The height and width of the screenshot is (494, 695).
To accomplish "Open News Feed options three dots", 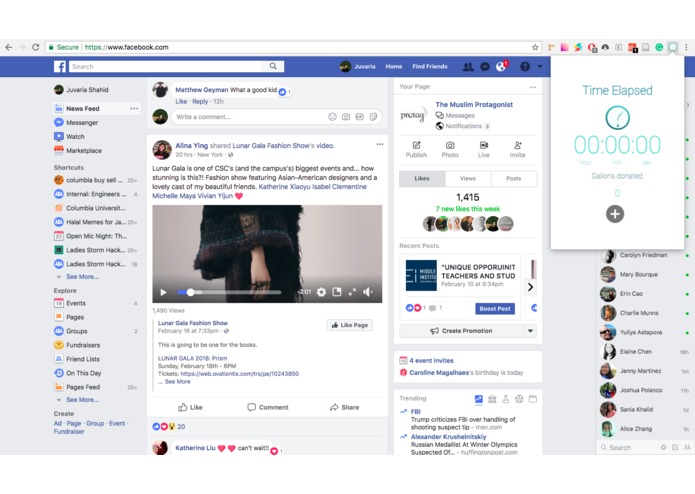I will point(134,109).
